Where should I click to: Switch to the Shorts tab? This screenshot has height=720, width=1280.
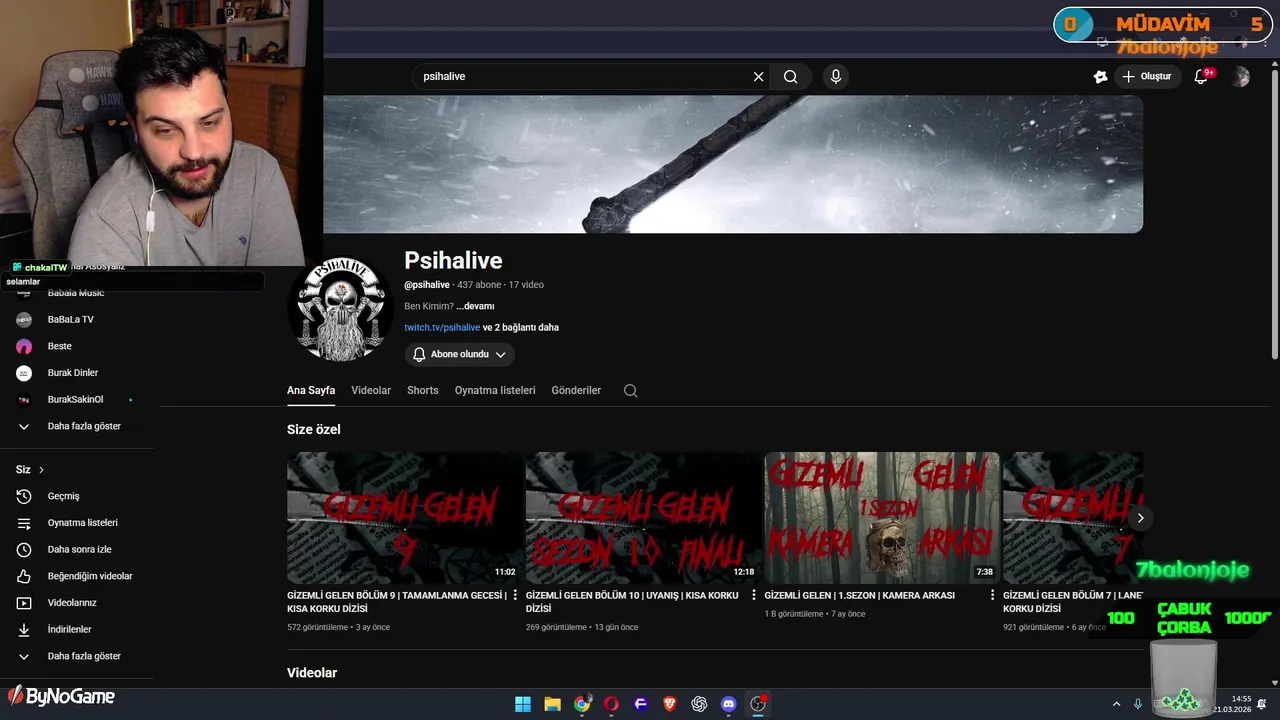(423, 390)
